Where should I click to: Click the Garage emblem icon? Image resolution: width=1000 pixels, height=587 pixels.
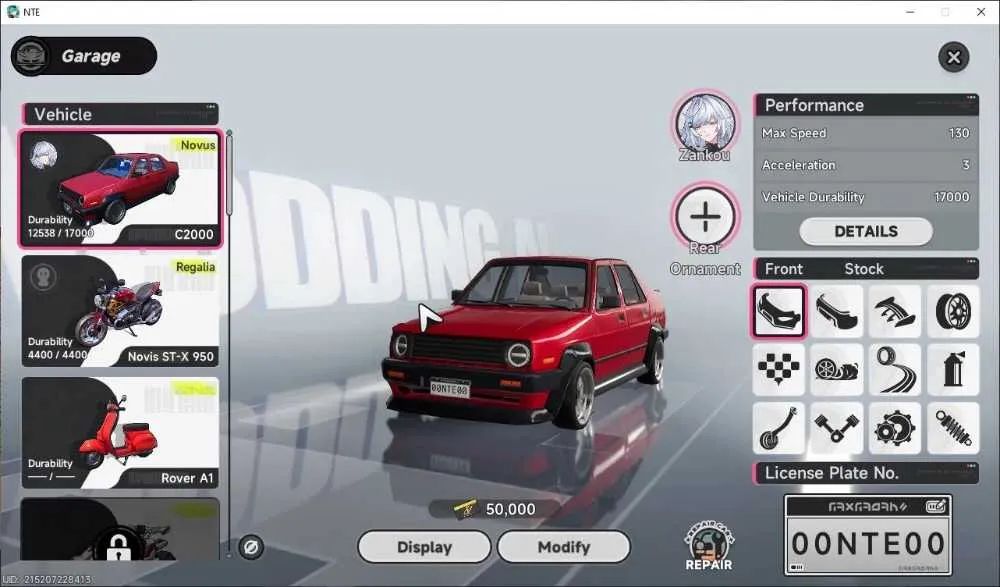coord(31,56)
